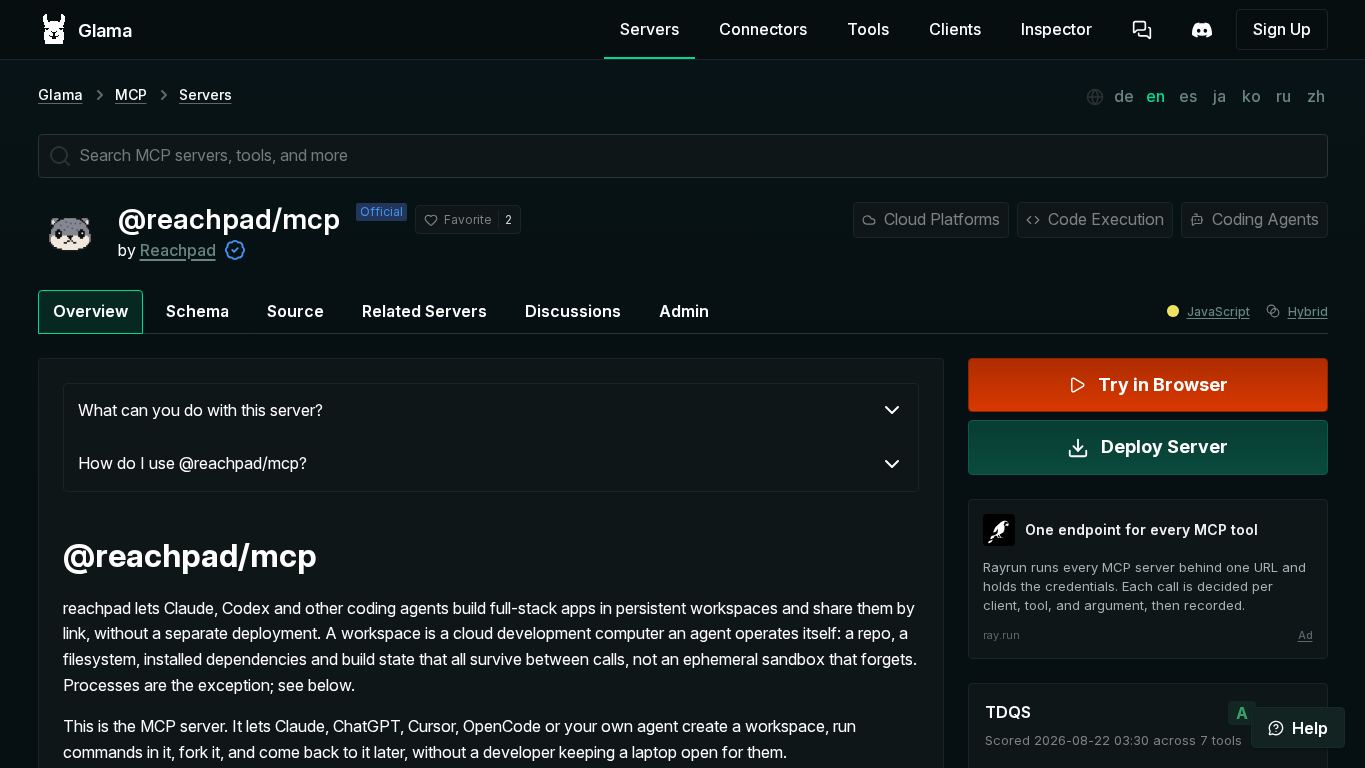Switch to the Source tab
Screen dimensions: 1365x768
(x=295, y=312)
